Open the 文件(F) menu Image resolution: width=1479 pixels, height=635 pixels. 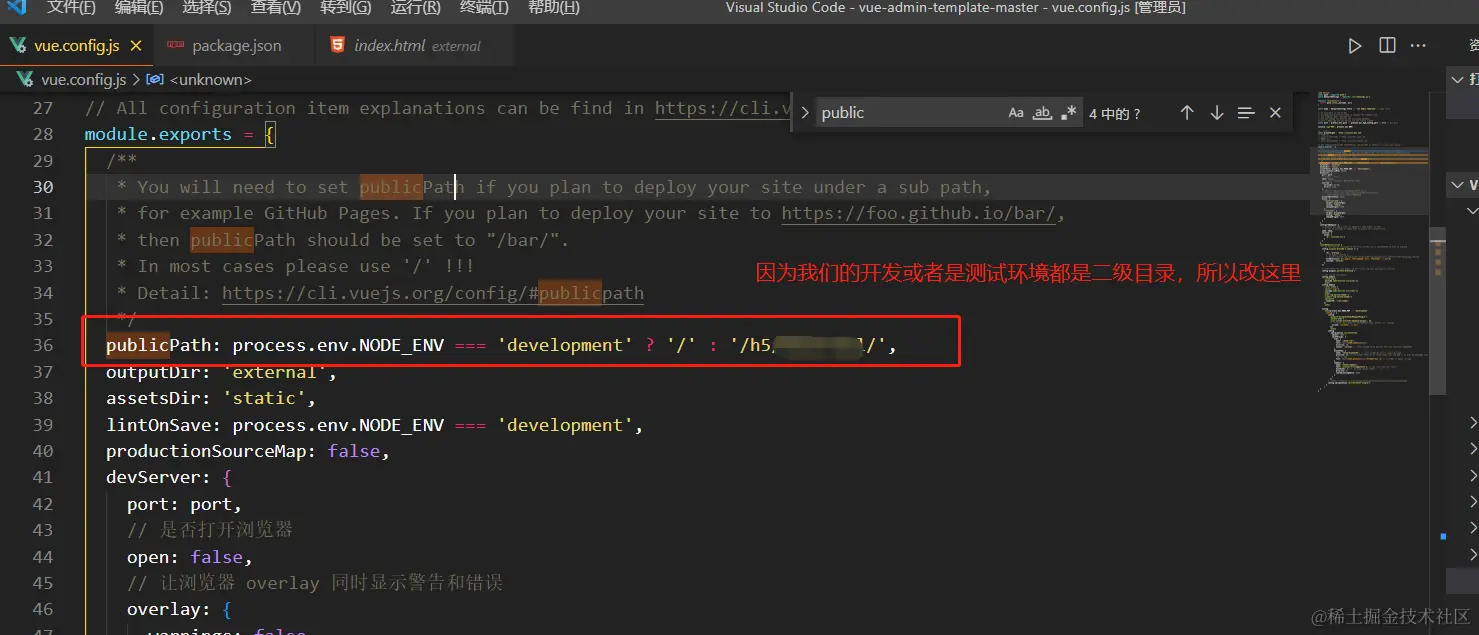click(x=71, y=8)
